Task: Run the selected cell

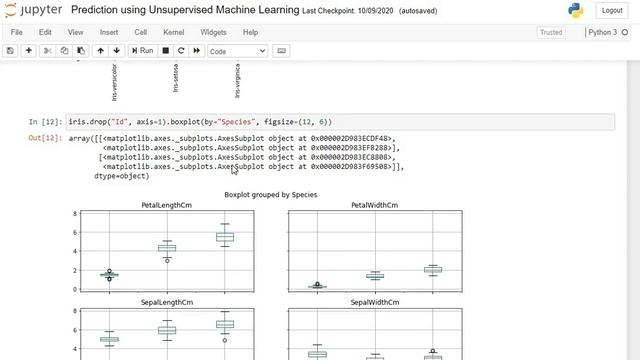Action: point(142,51)
